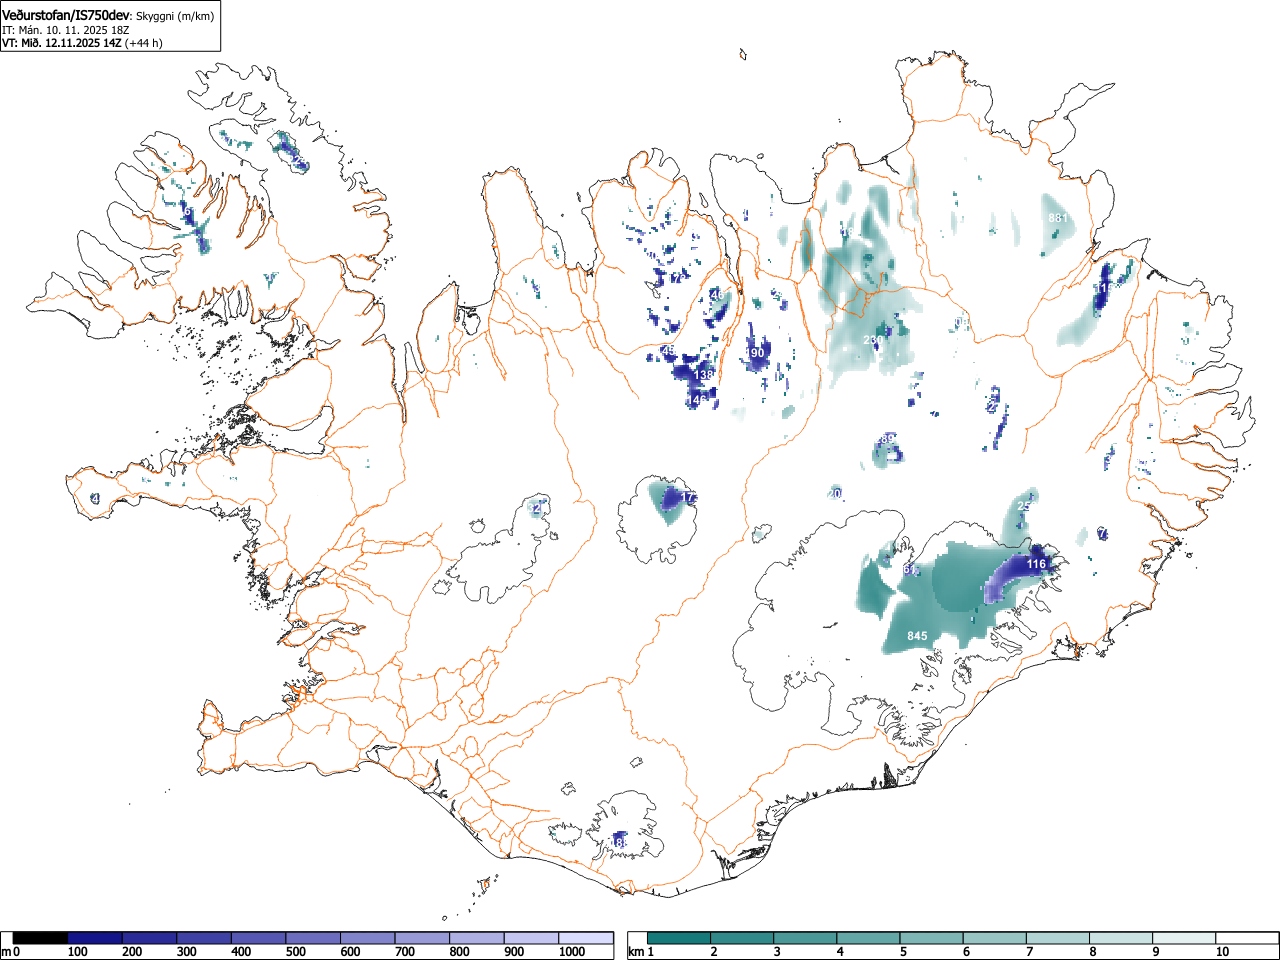
Task: Pick the 8–9 km legend swatch
Action: [x=1121, y=938]
